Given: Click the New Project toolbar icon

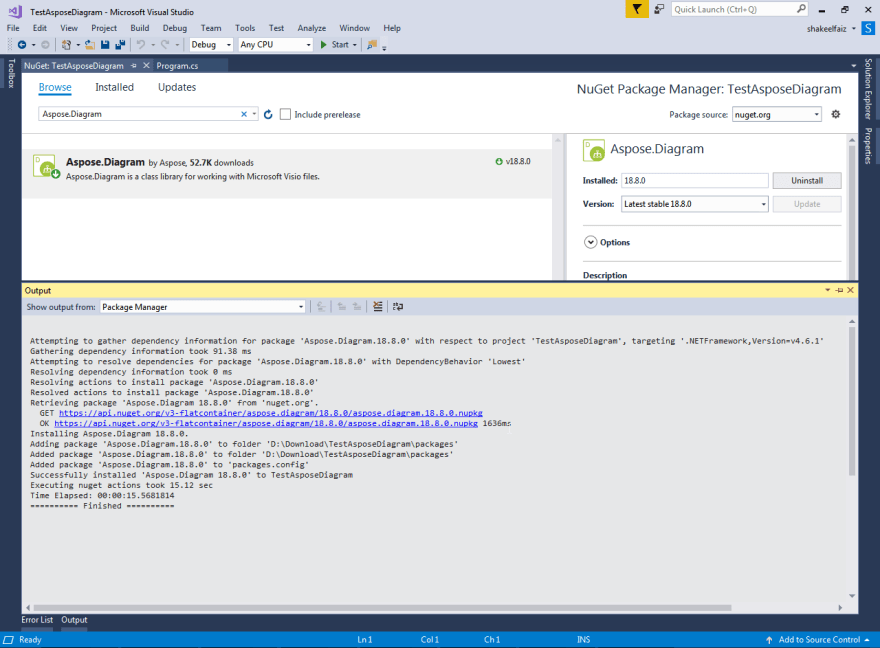Looking at the screenshot, I should pos(66,44).
